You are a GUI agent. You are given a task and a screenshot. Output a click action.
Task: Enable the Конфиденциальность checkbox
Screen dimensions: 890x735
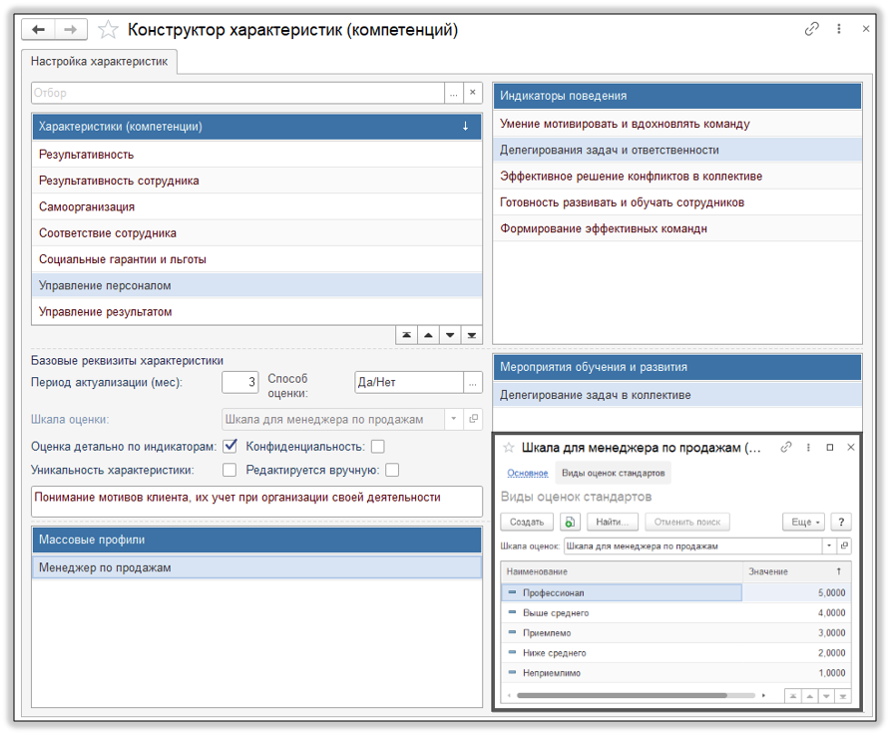pyautogui.click(x=376, y=448)
